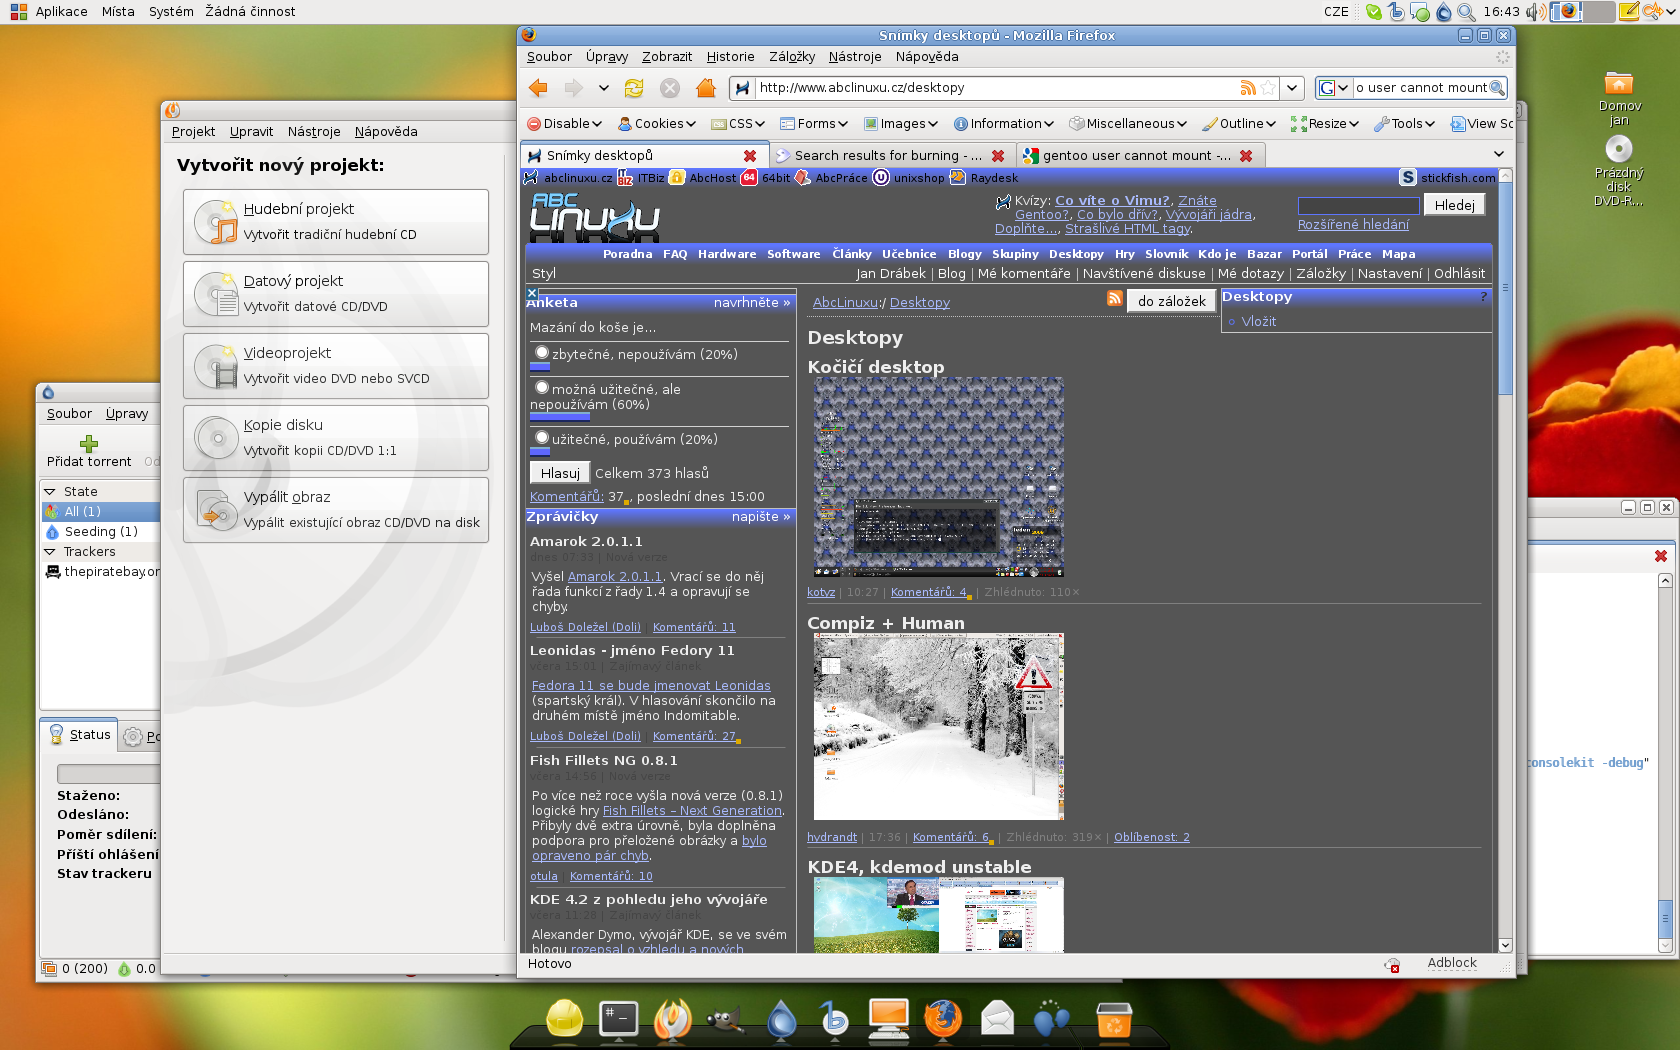Click the Firefox forward arrow button
This screenshot has height=1050, width=1680.
coord(573,88)
